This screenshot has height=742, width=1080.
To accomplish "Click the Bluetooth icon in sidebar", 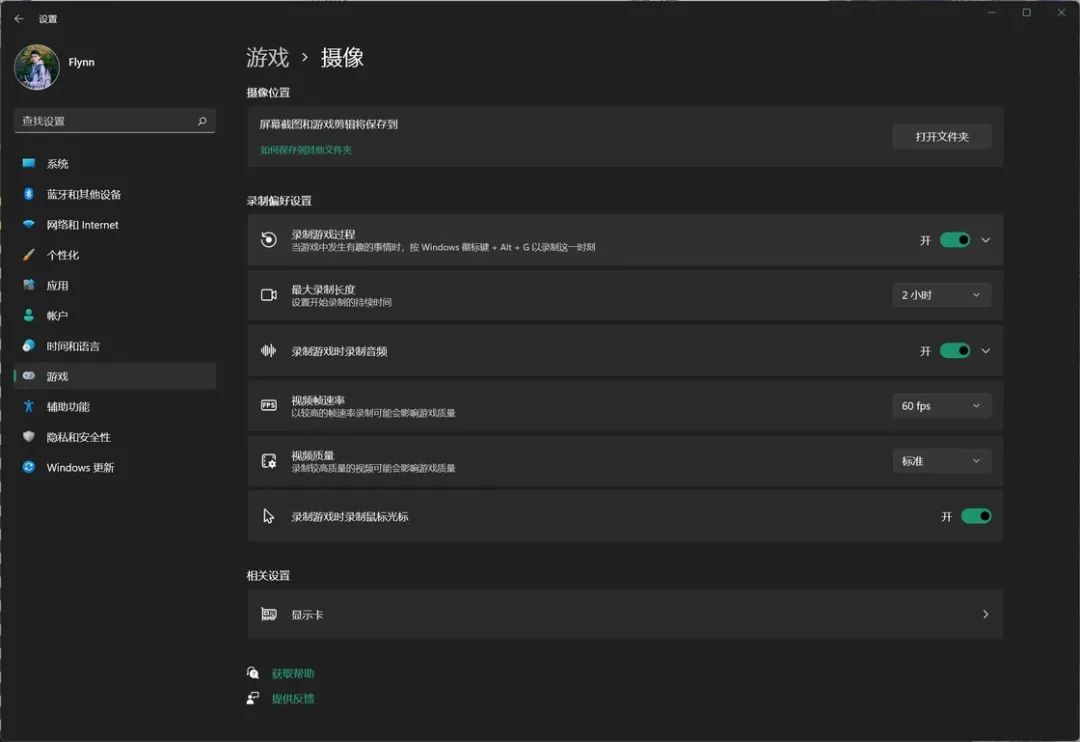I will 28,194.
